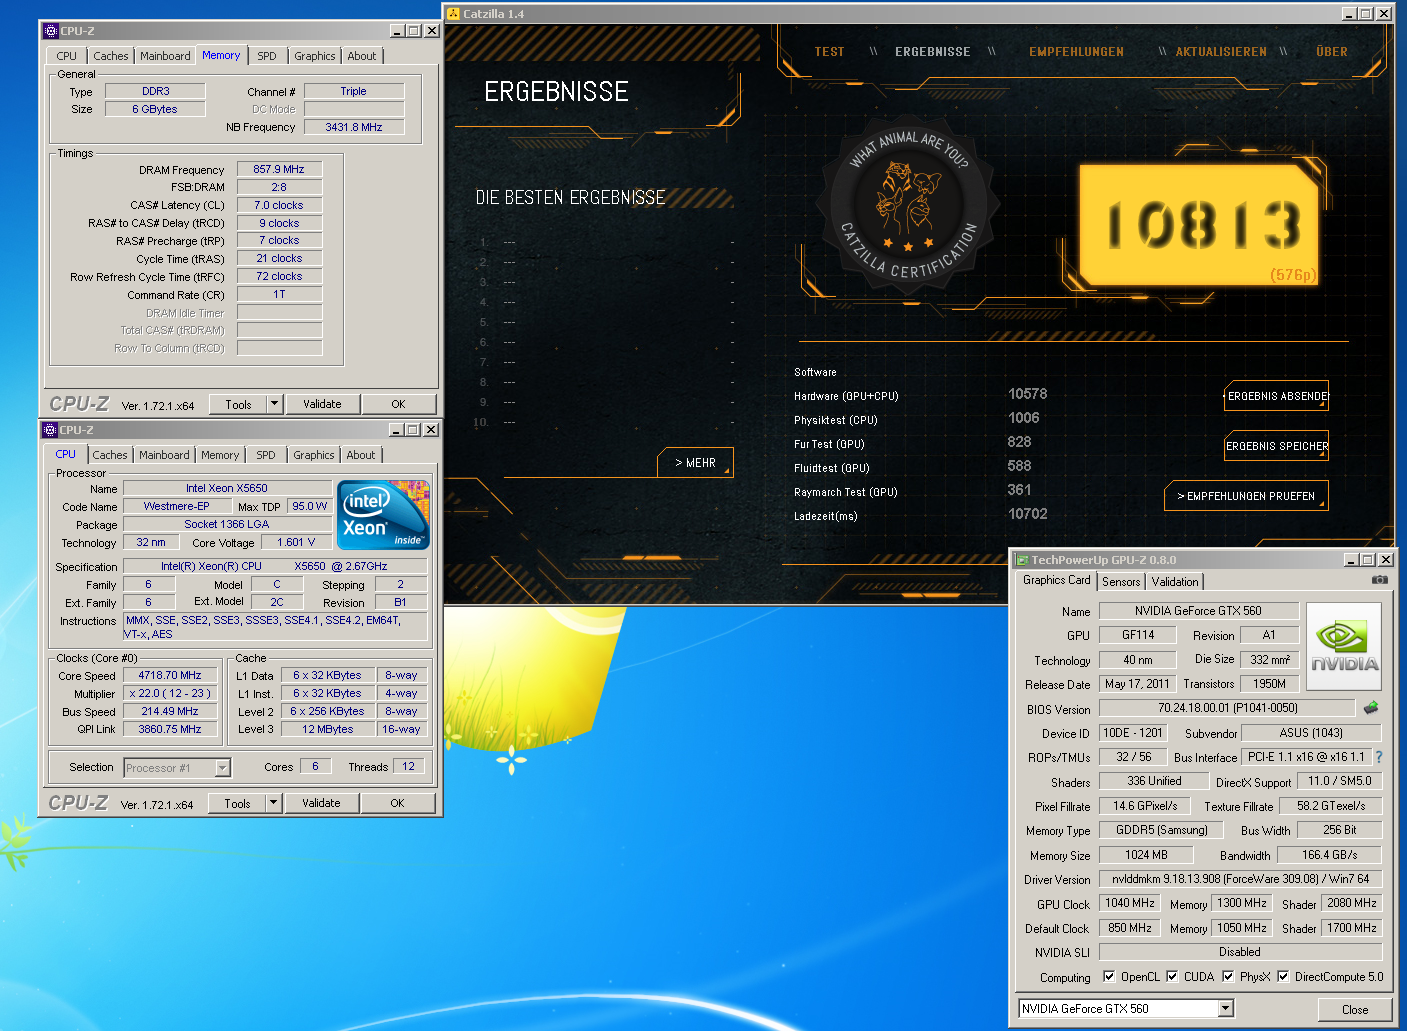Select the Graphics Card tab in GPU-Z
Image resolution: width=1407 pixels, height=1031 pixels.
tap(1057, 580)
